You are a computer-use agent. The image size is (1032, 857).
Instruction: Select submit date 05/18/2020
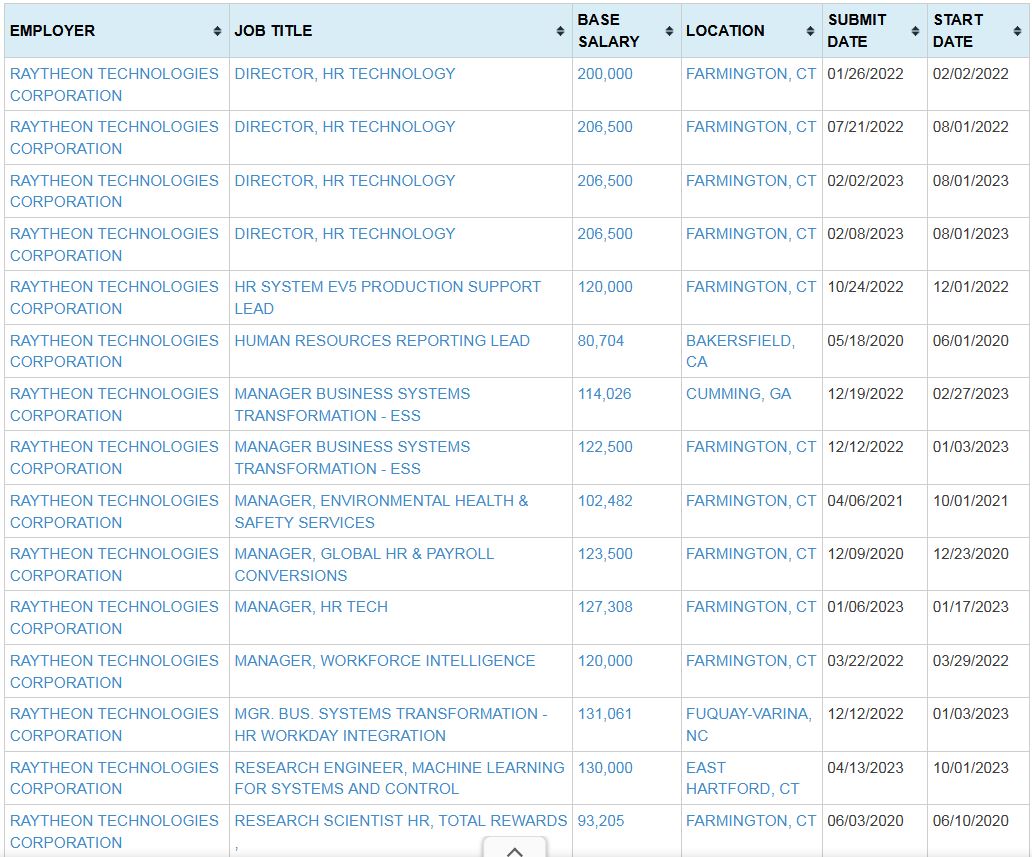tap(865, 340)
